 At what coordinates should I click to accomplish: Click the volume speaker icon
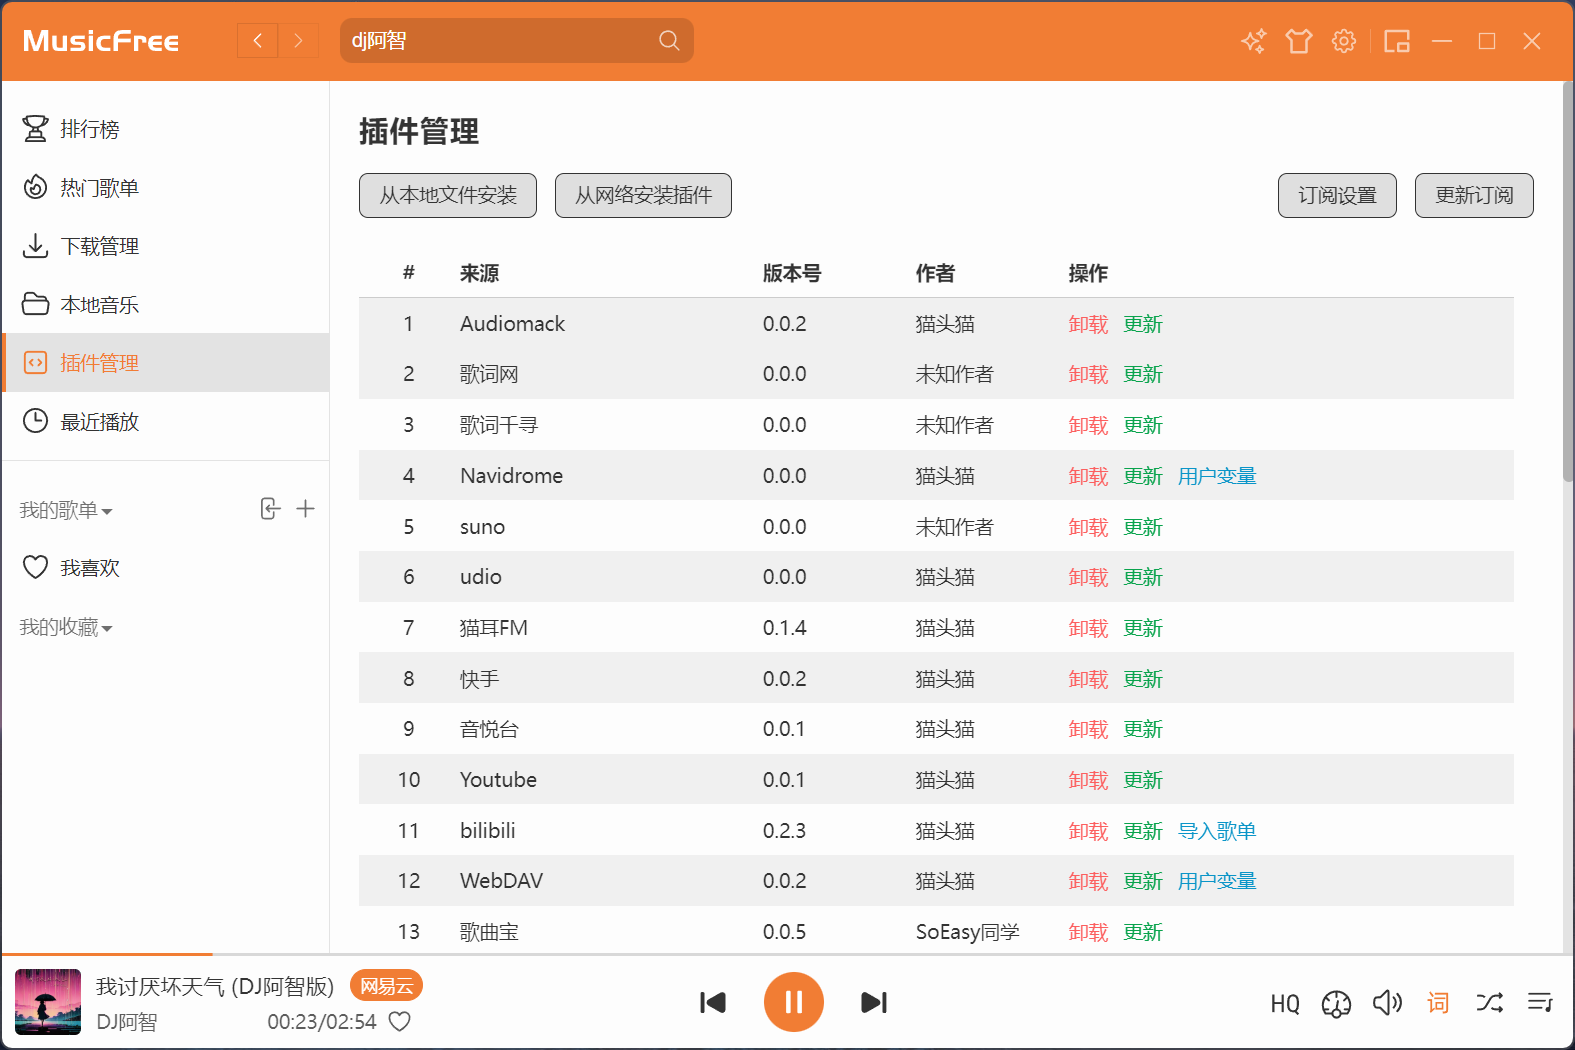(1387, 1002)
